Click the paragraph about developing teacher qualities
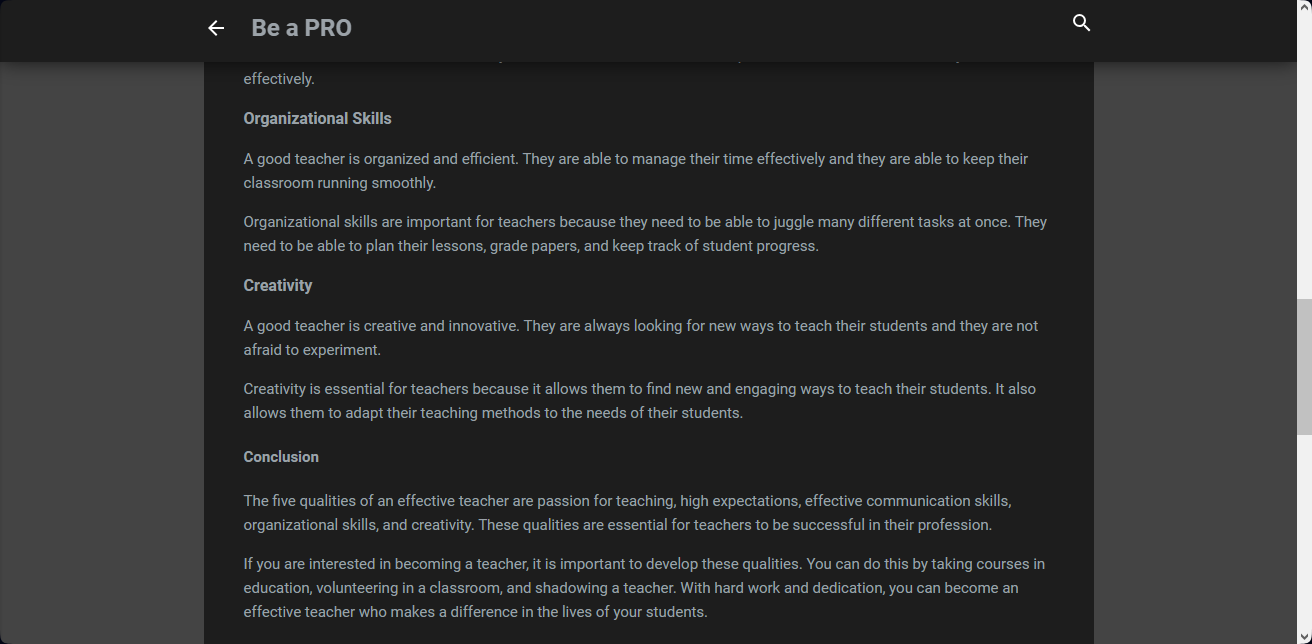The height and width of the screenshot is (644, 1312). point(644,587)
